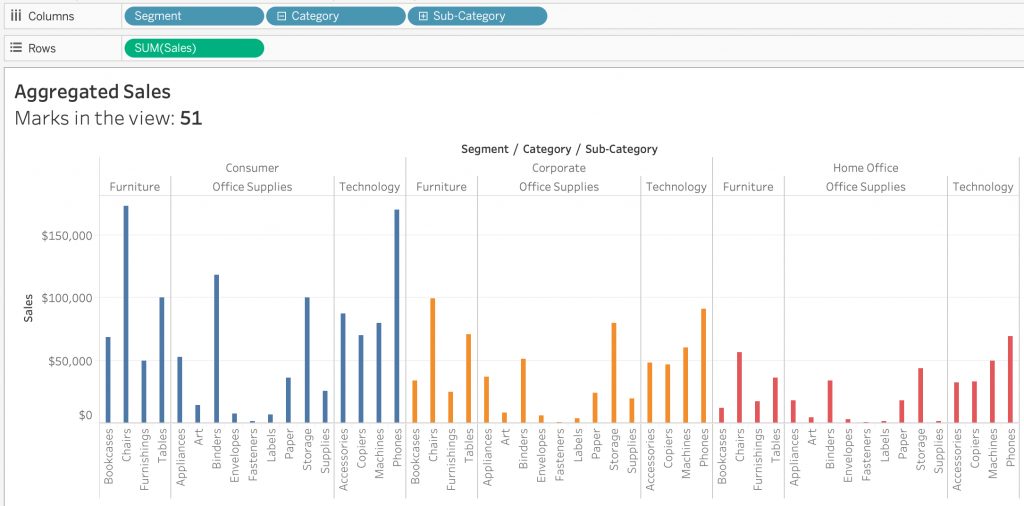Screen dimensions: 1024x506
Task: Select Home Office Technology category header
Action: click(x=983, y=187)
